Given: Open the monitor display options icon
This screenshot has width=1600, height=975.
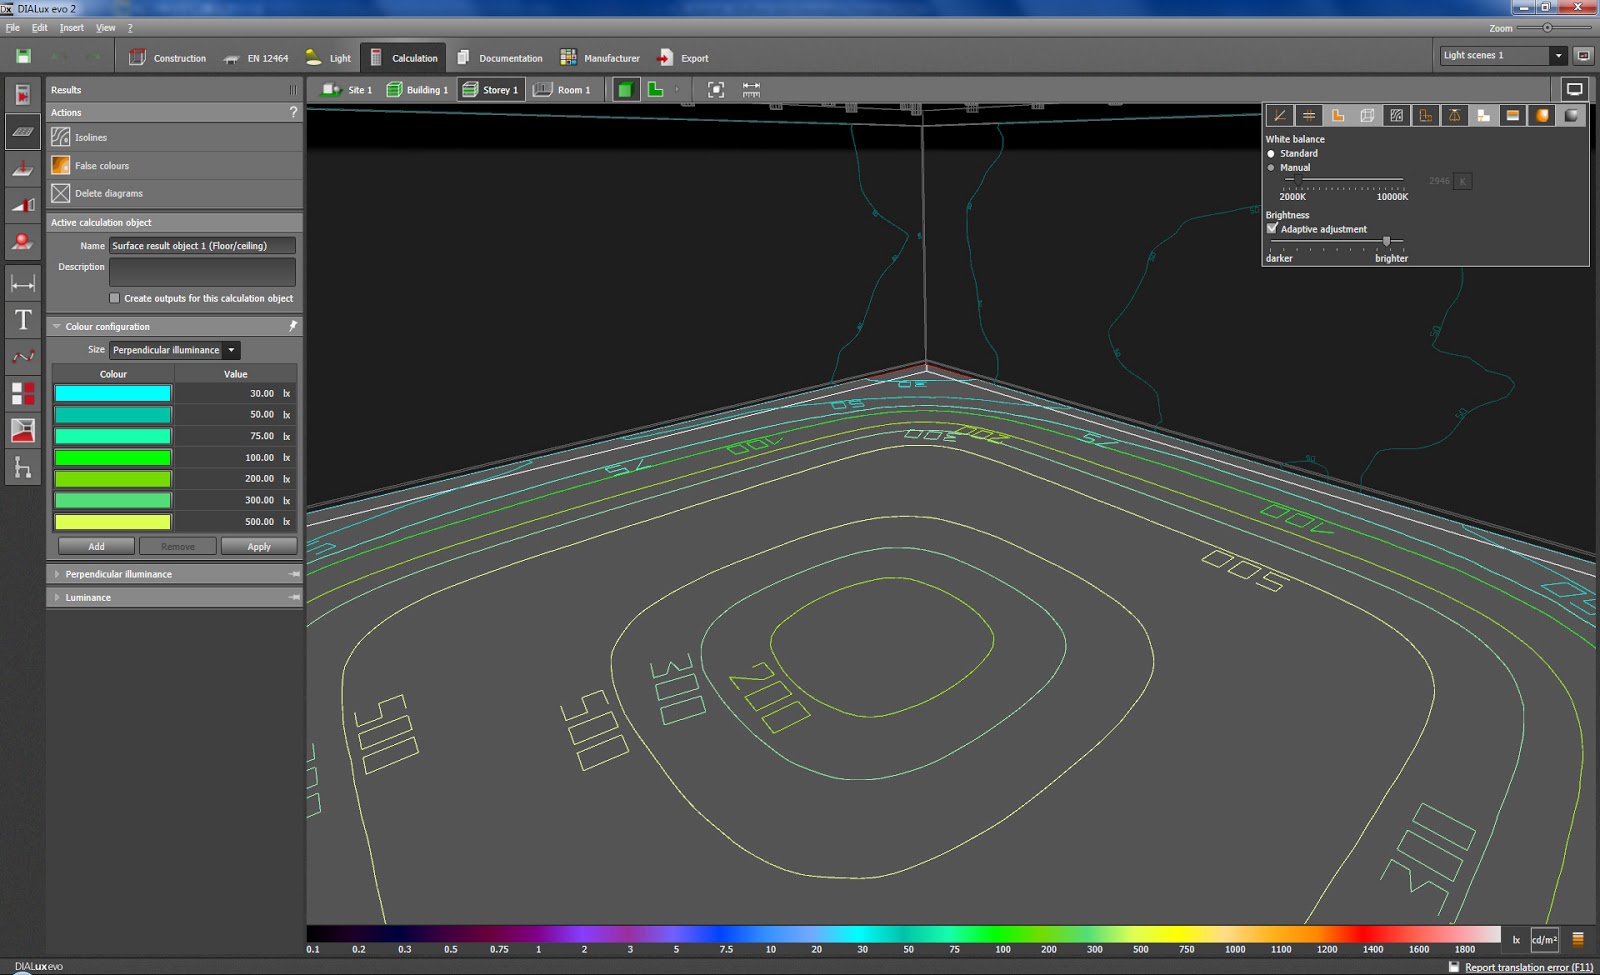Looking at the screenshot, I should click(x=1574, y=90).
